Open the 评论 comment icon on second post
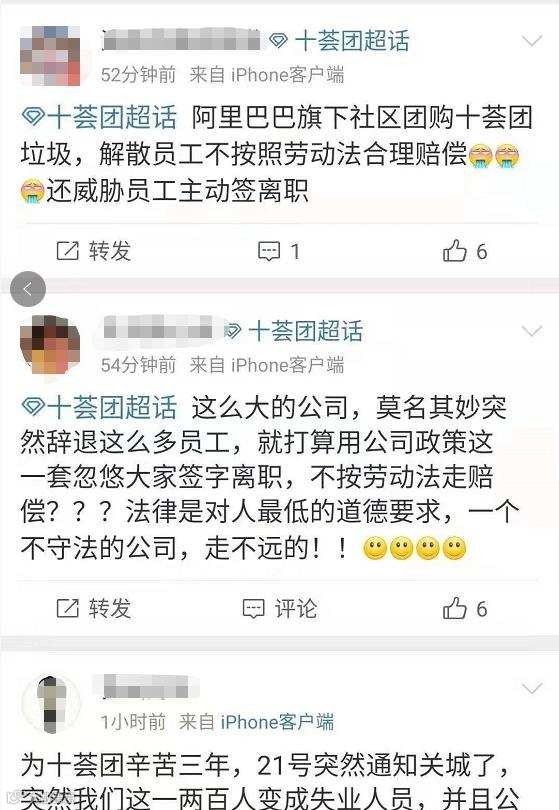The height and width of the screenshot is (810, 559). pos(254,609)
